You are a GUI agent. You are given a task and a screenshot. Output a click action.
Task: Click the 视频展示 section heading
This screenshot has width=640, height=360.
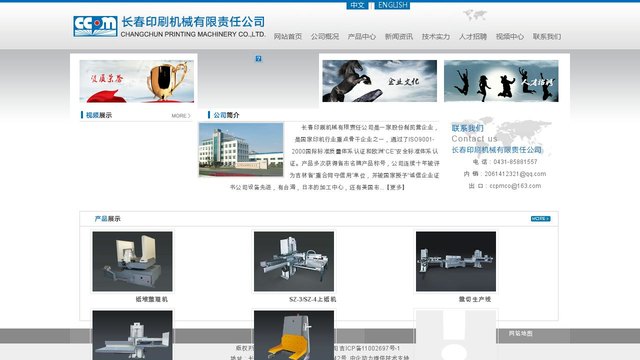pyautogui.click(x=98, y=115)
